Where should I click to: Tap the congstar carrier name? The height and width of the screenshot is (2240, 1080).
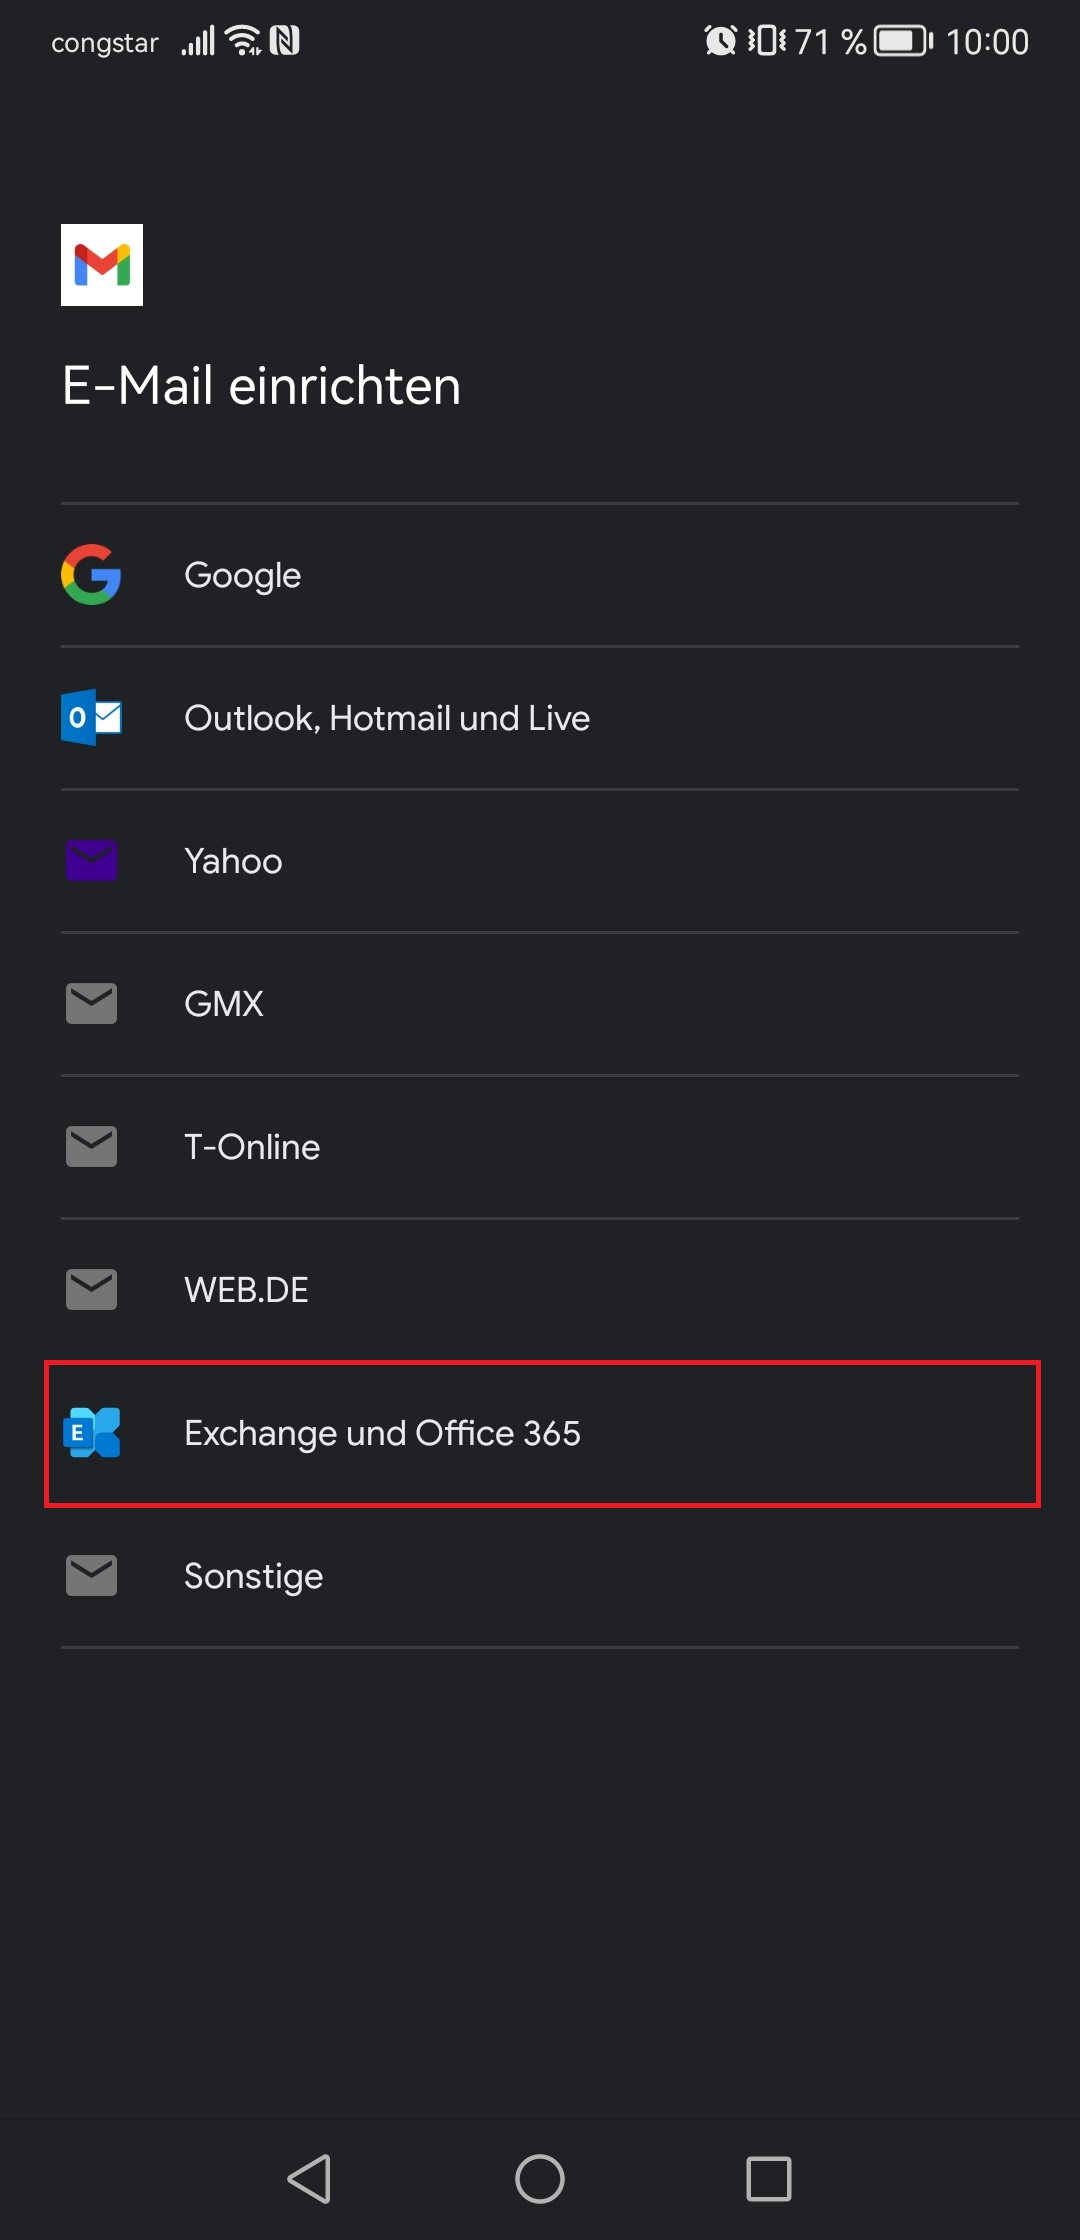(x=105, y=43)
